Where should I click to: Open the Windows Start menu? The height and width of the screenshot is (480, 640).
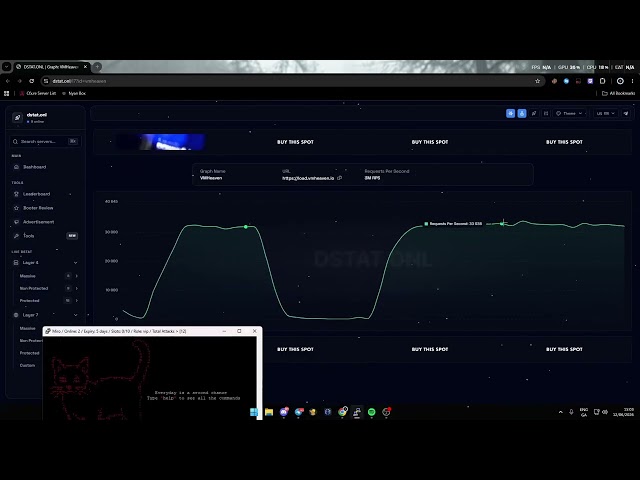coord(253,412)
